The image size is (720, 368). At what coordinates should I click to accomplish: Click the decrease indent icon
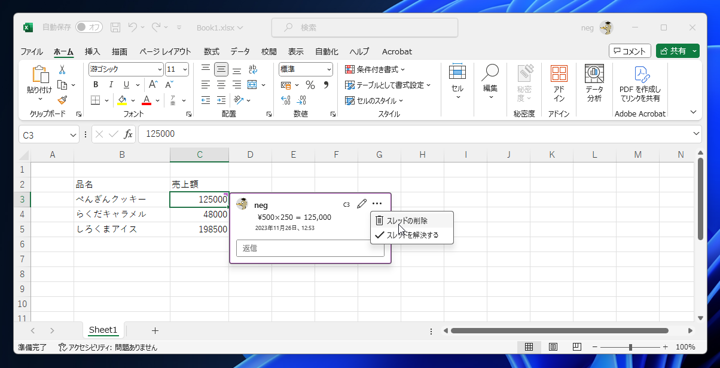click(x=206, y=100)
